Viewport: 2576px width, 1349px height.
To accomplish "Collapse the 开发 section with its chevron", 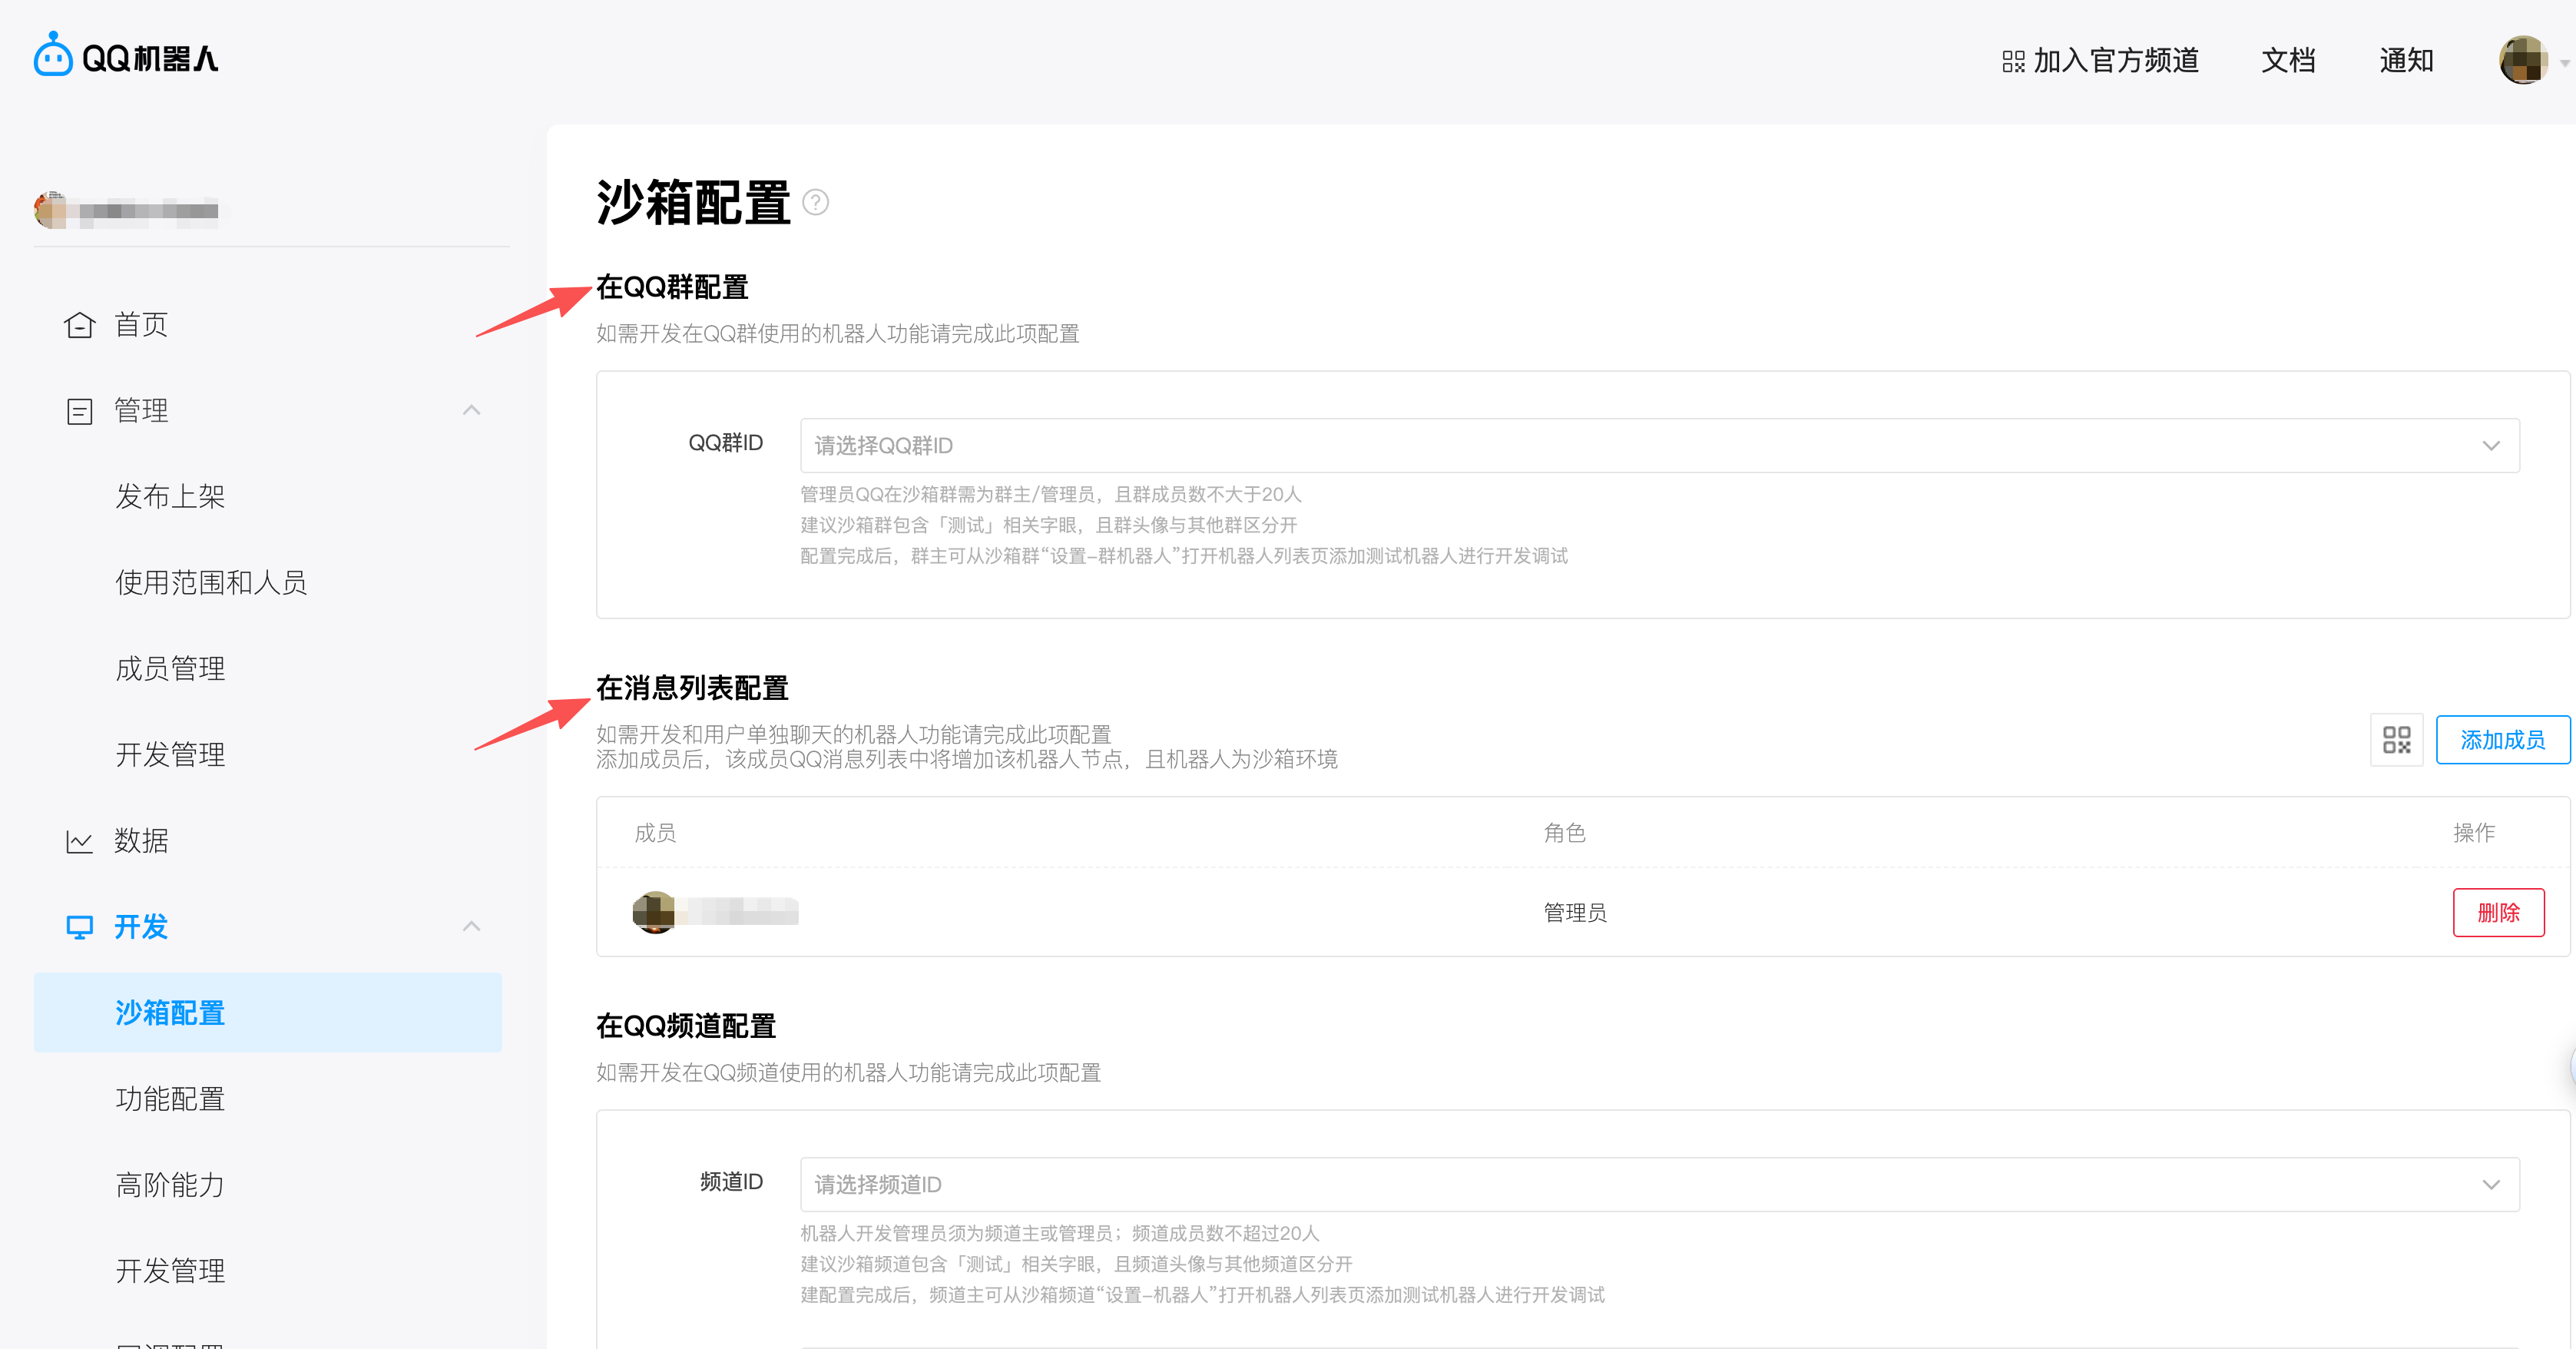I will point(471,927).
